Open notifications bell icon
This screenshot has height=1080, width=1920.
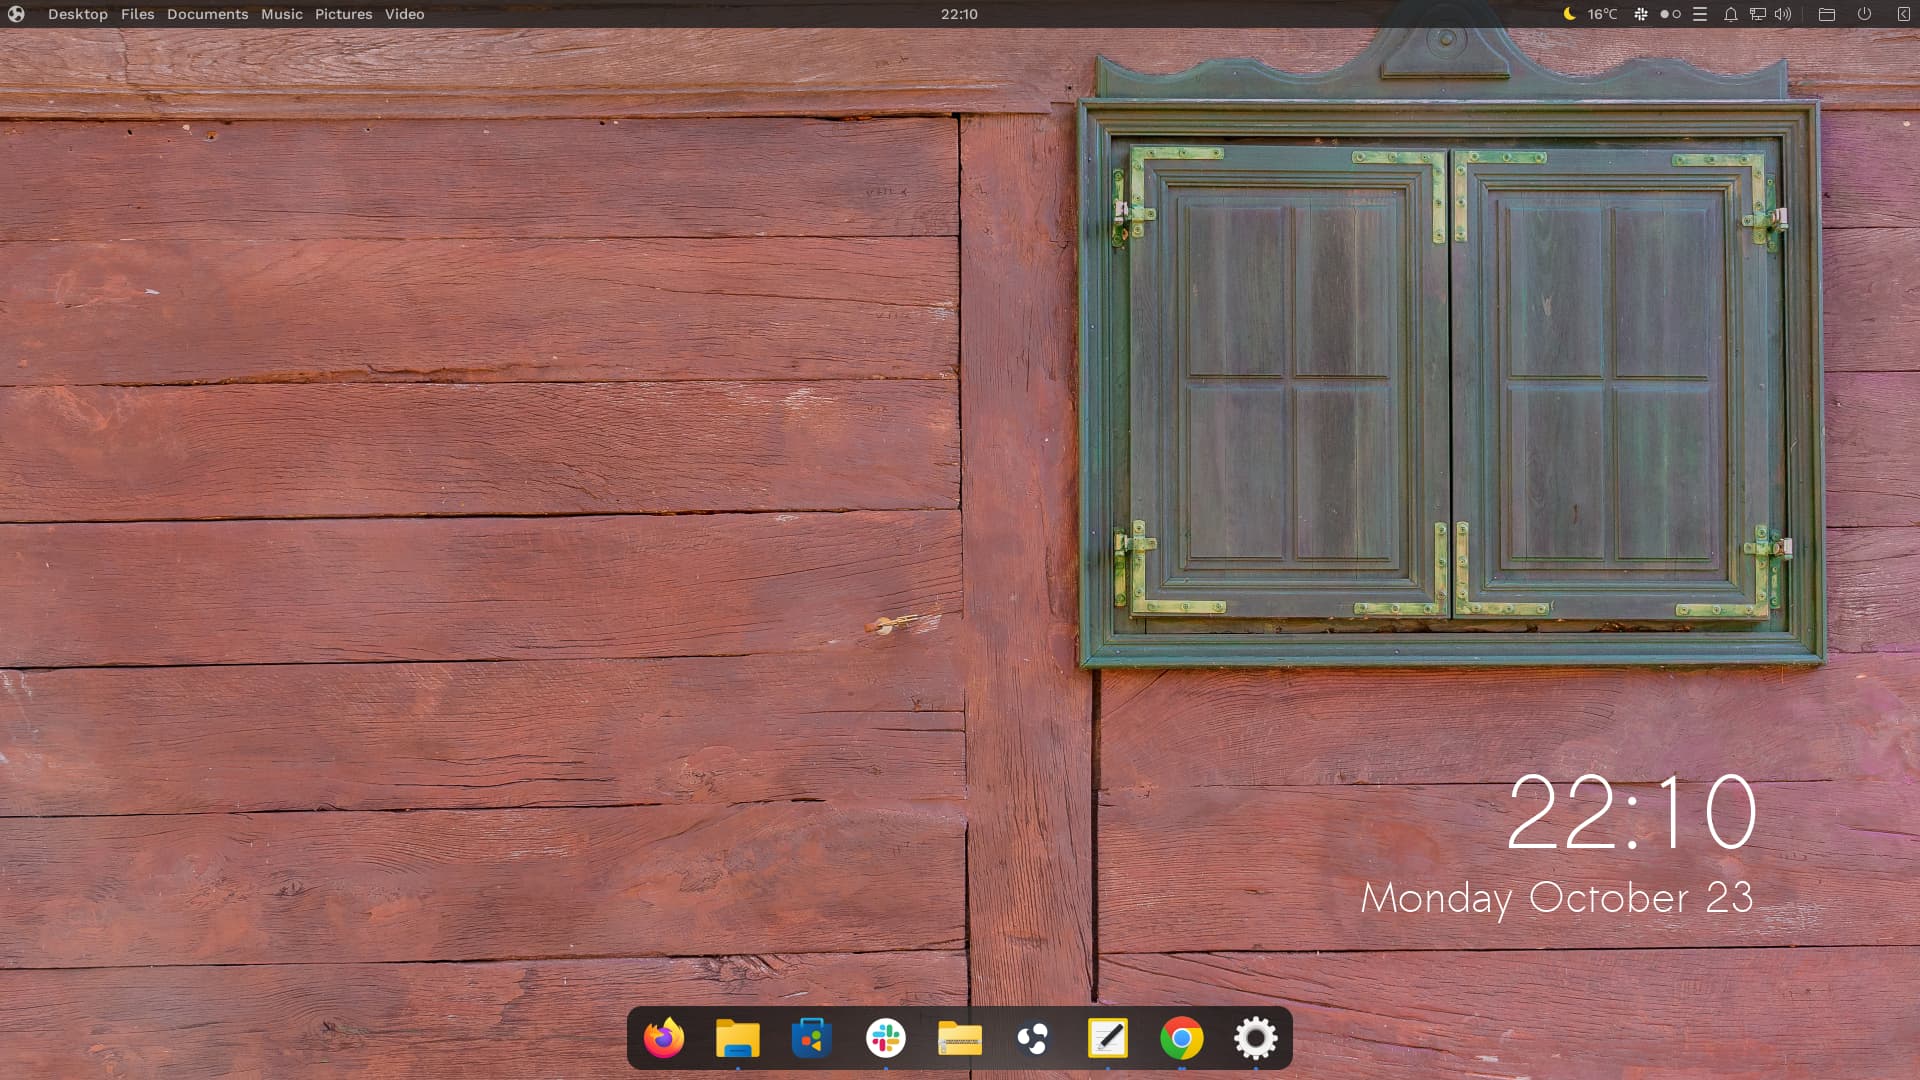(x=1730, y=14)
